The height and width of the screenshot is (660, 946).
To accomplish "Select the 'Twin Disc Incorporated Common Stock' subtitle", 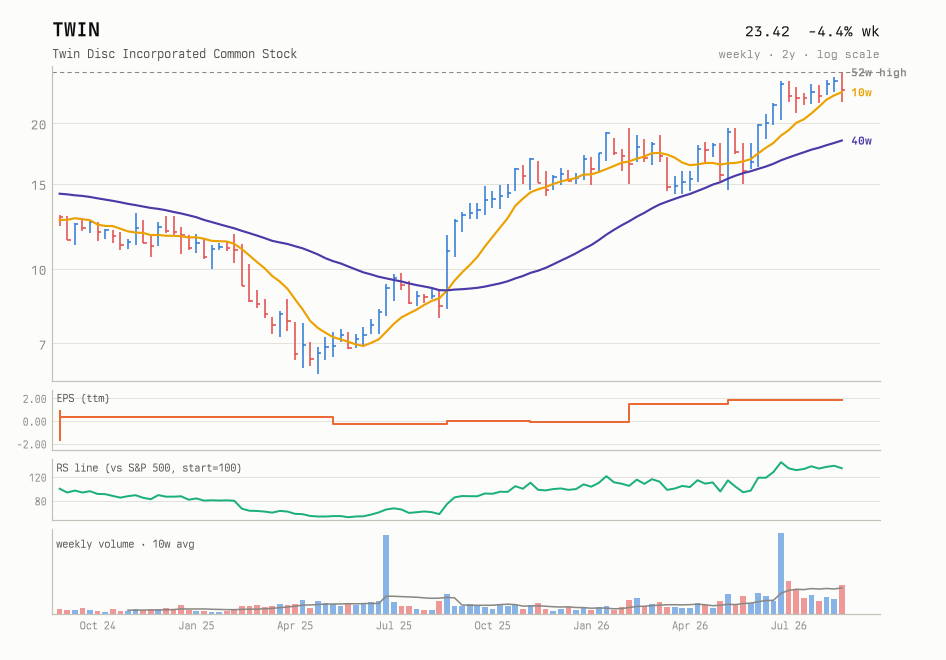I will (174, 54).
